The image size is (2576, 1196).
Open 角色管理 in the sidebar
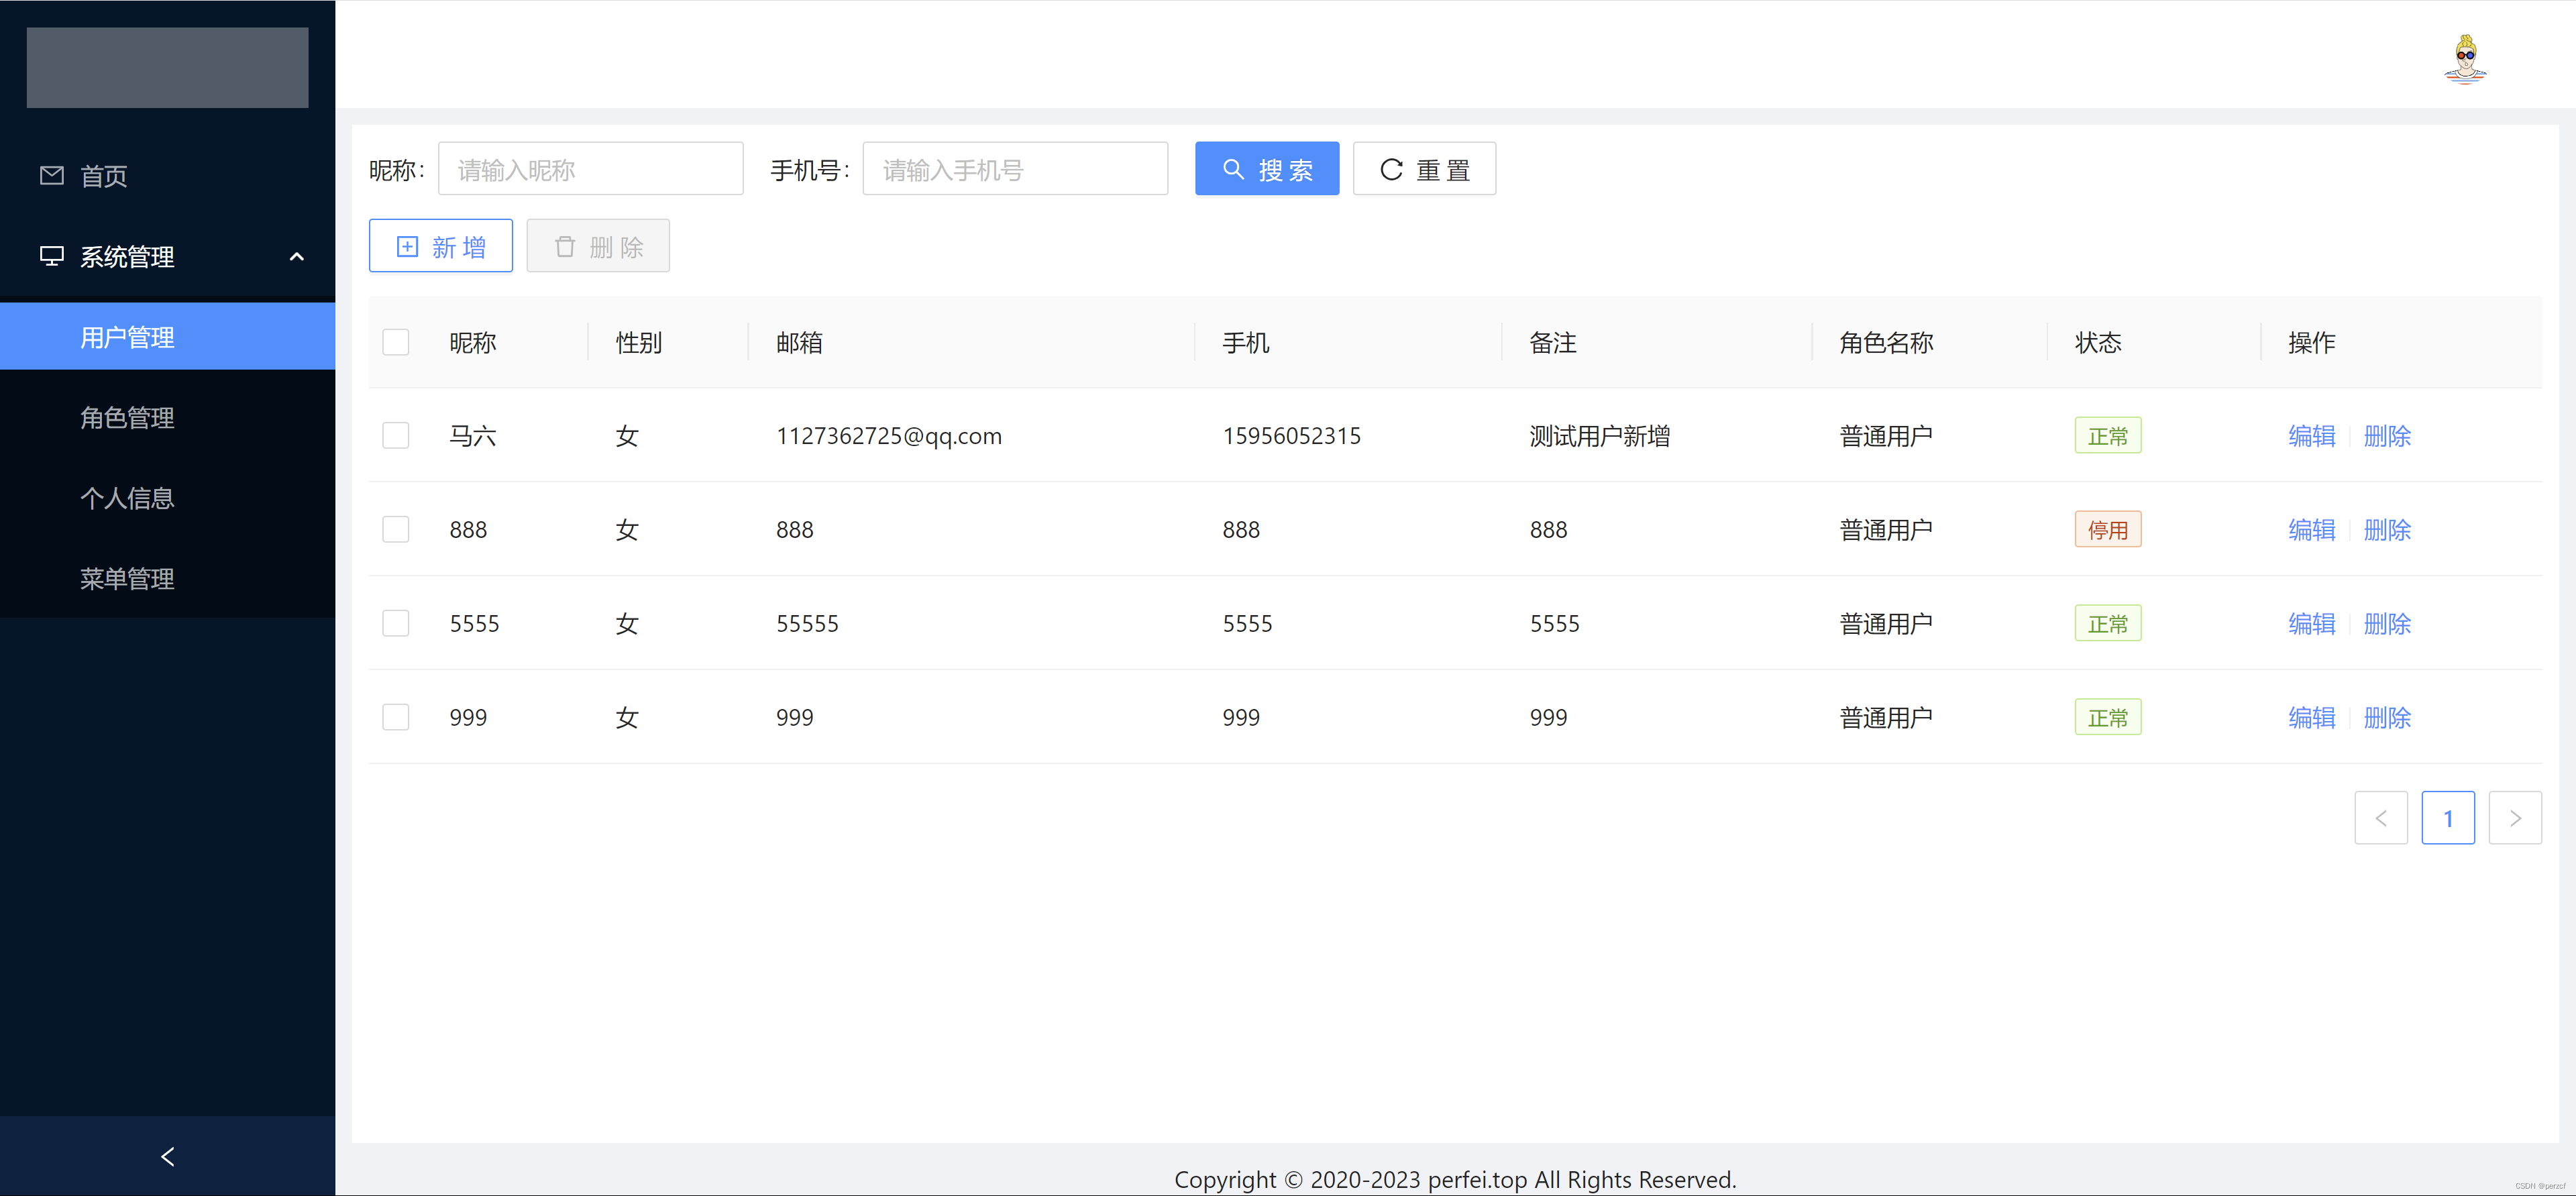(127, 417)
